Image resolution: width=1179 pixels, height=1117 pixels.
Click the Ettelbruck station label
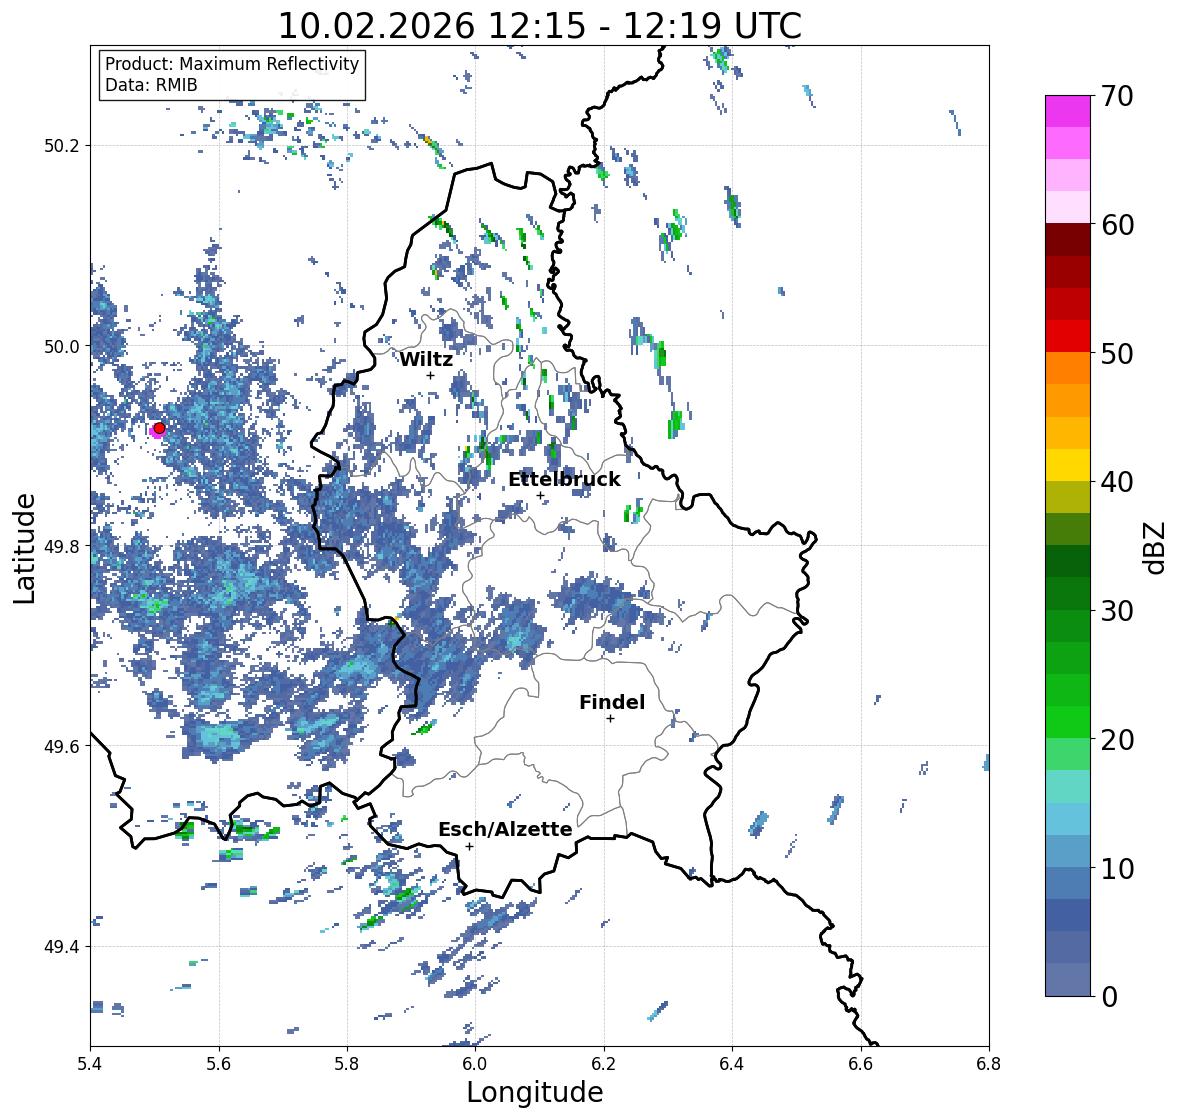pyautogui.click(x=564, y=479)
